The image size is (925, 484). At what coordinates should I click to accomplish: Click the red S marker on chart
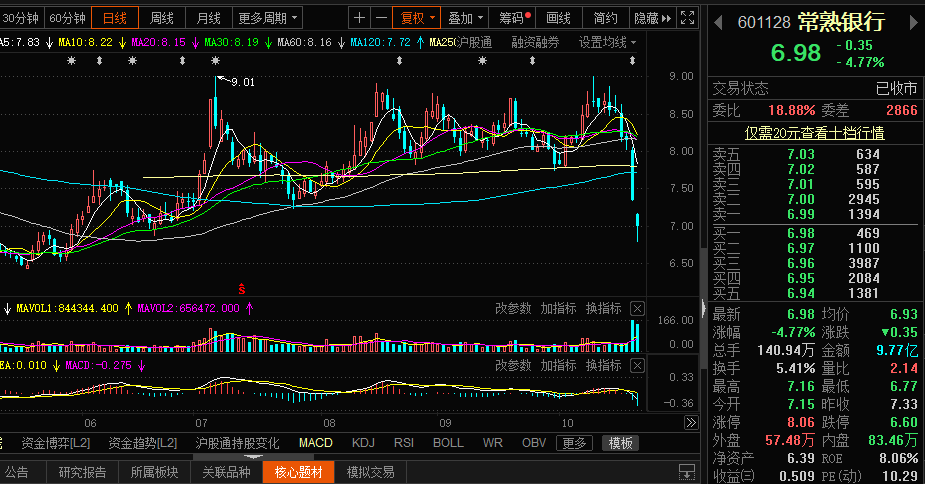241,288
